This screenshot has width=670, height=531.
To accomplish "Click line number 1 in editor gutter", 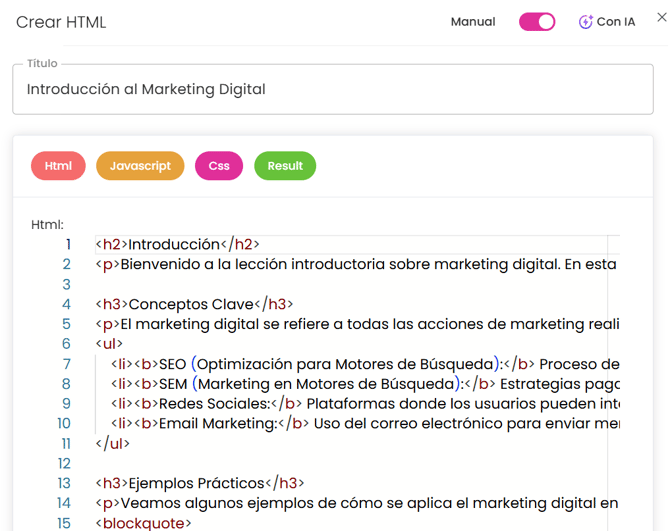I will pos(67,244).
